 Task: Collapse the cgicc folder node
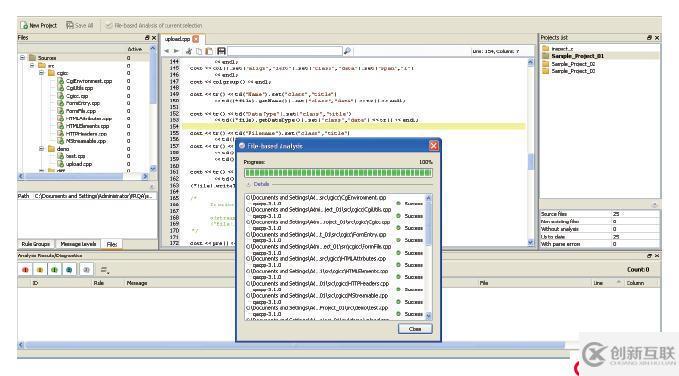[42, 73]
